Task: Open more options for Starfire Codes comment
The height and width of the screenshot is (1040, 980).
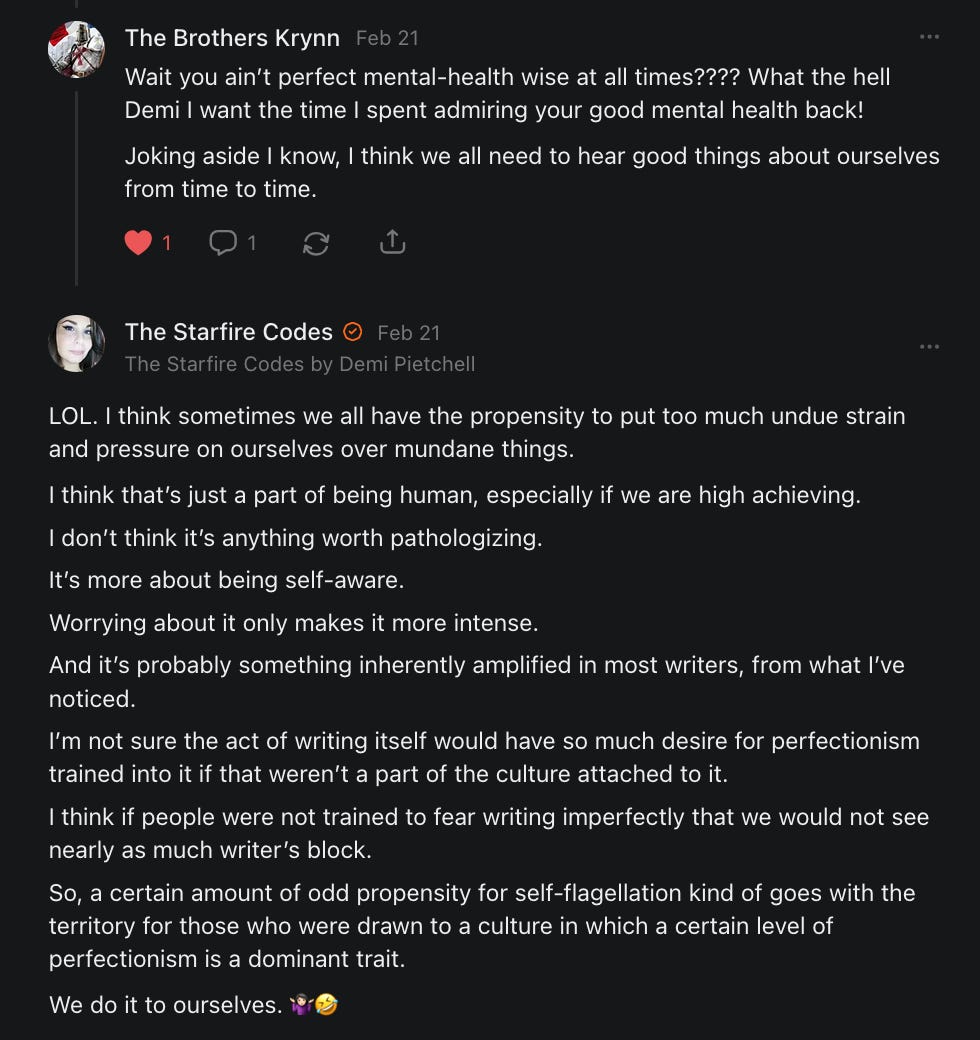Action: pos(929,347)
